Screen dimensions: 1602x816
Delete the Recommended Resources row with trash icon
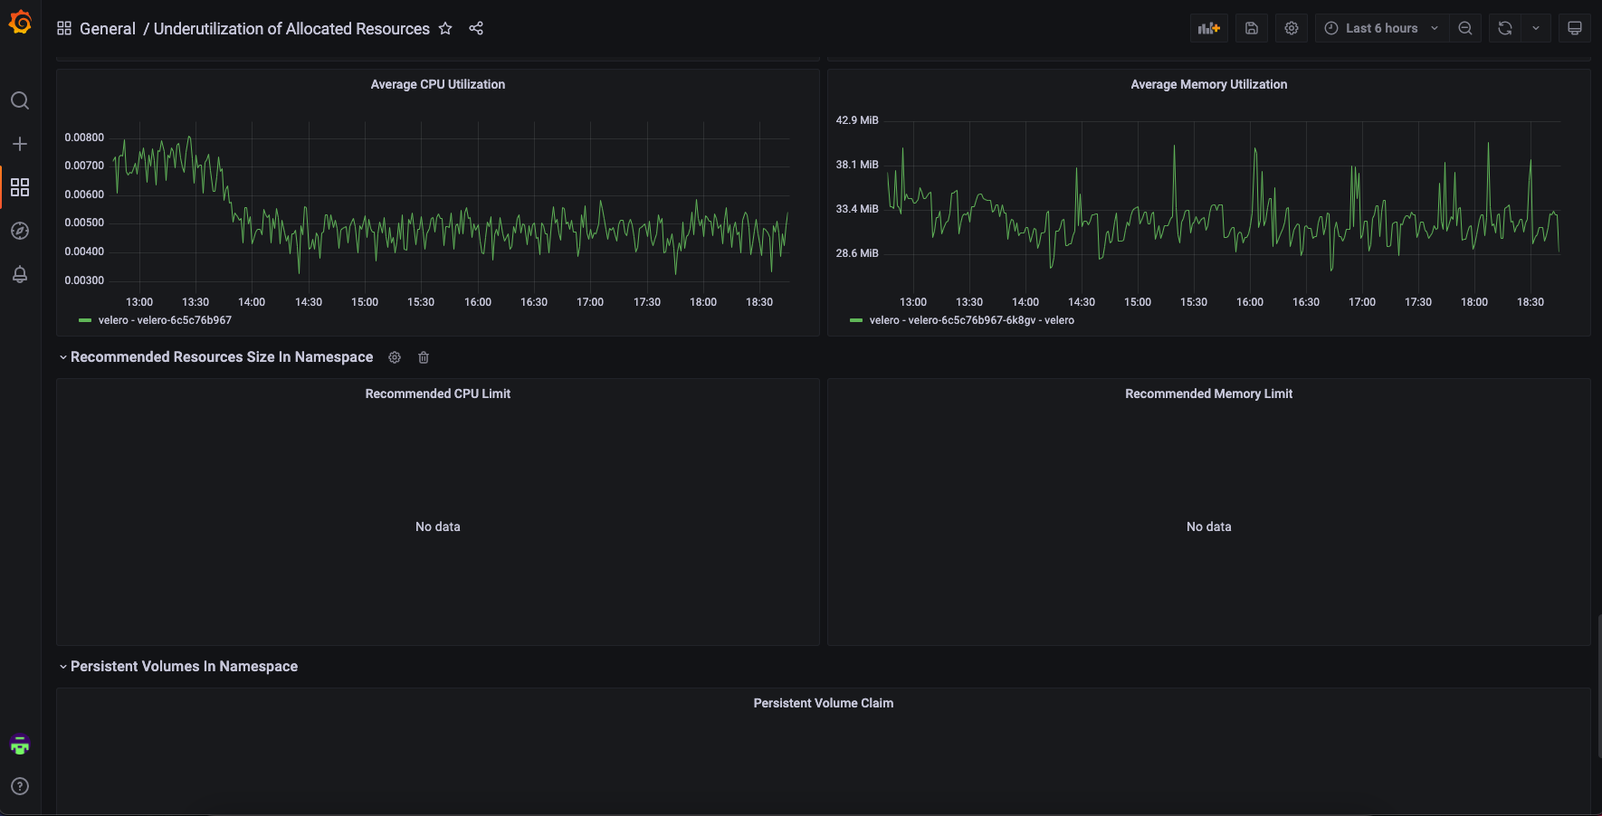coord(424,357)
